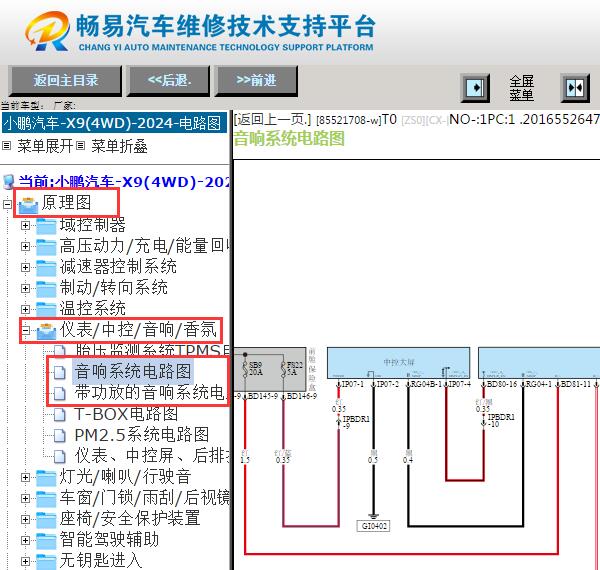
Task: Open the 胎压监测系统TPMS document
Action: [152, 350]
